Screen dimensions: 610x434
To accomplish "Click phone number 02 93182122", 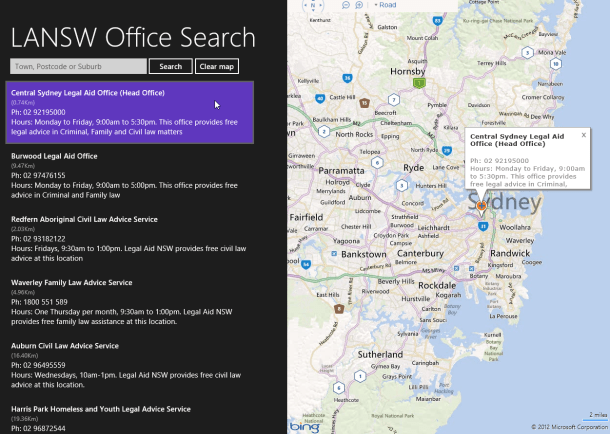I will pyautogui.click(x=38, y=239).
